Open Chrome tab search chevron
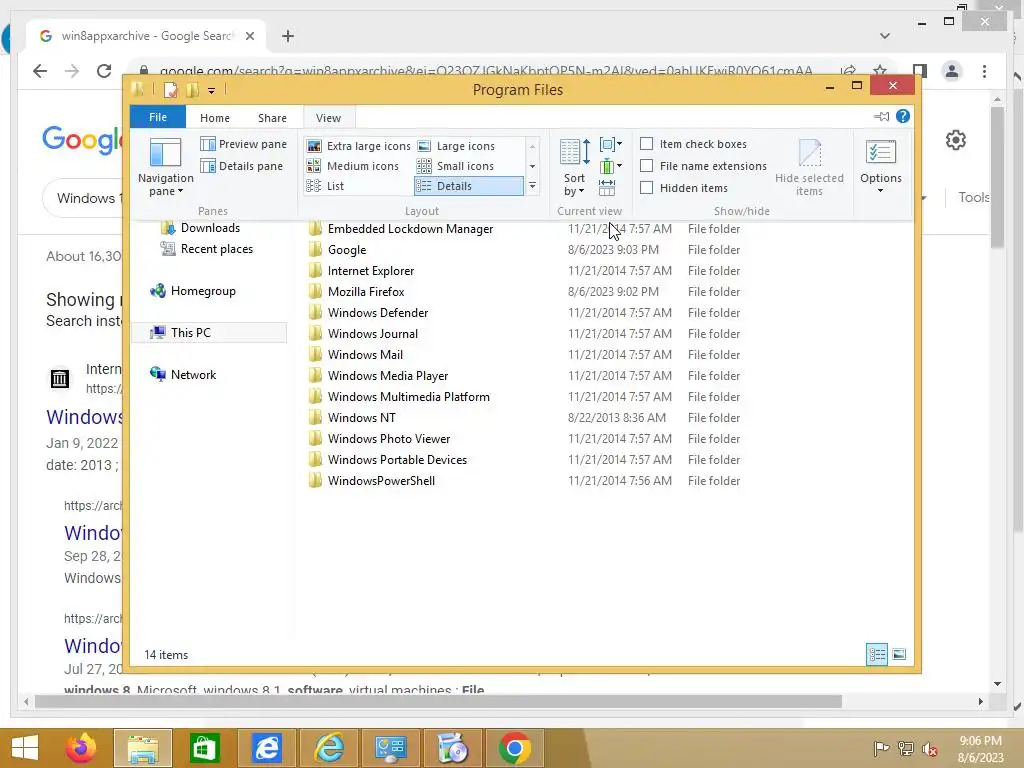 [x=884, y=36]
